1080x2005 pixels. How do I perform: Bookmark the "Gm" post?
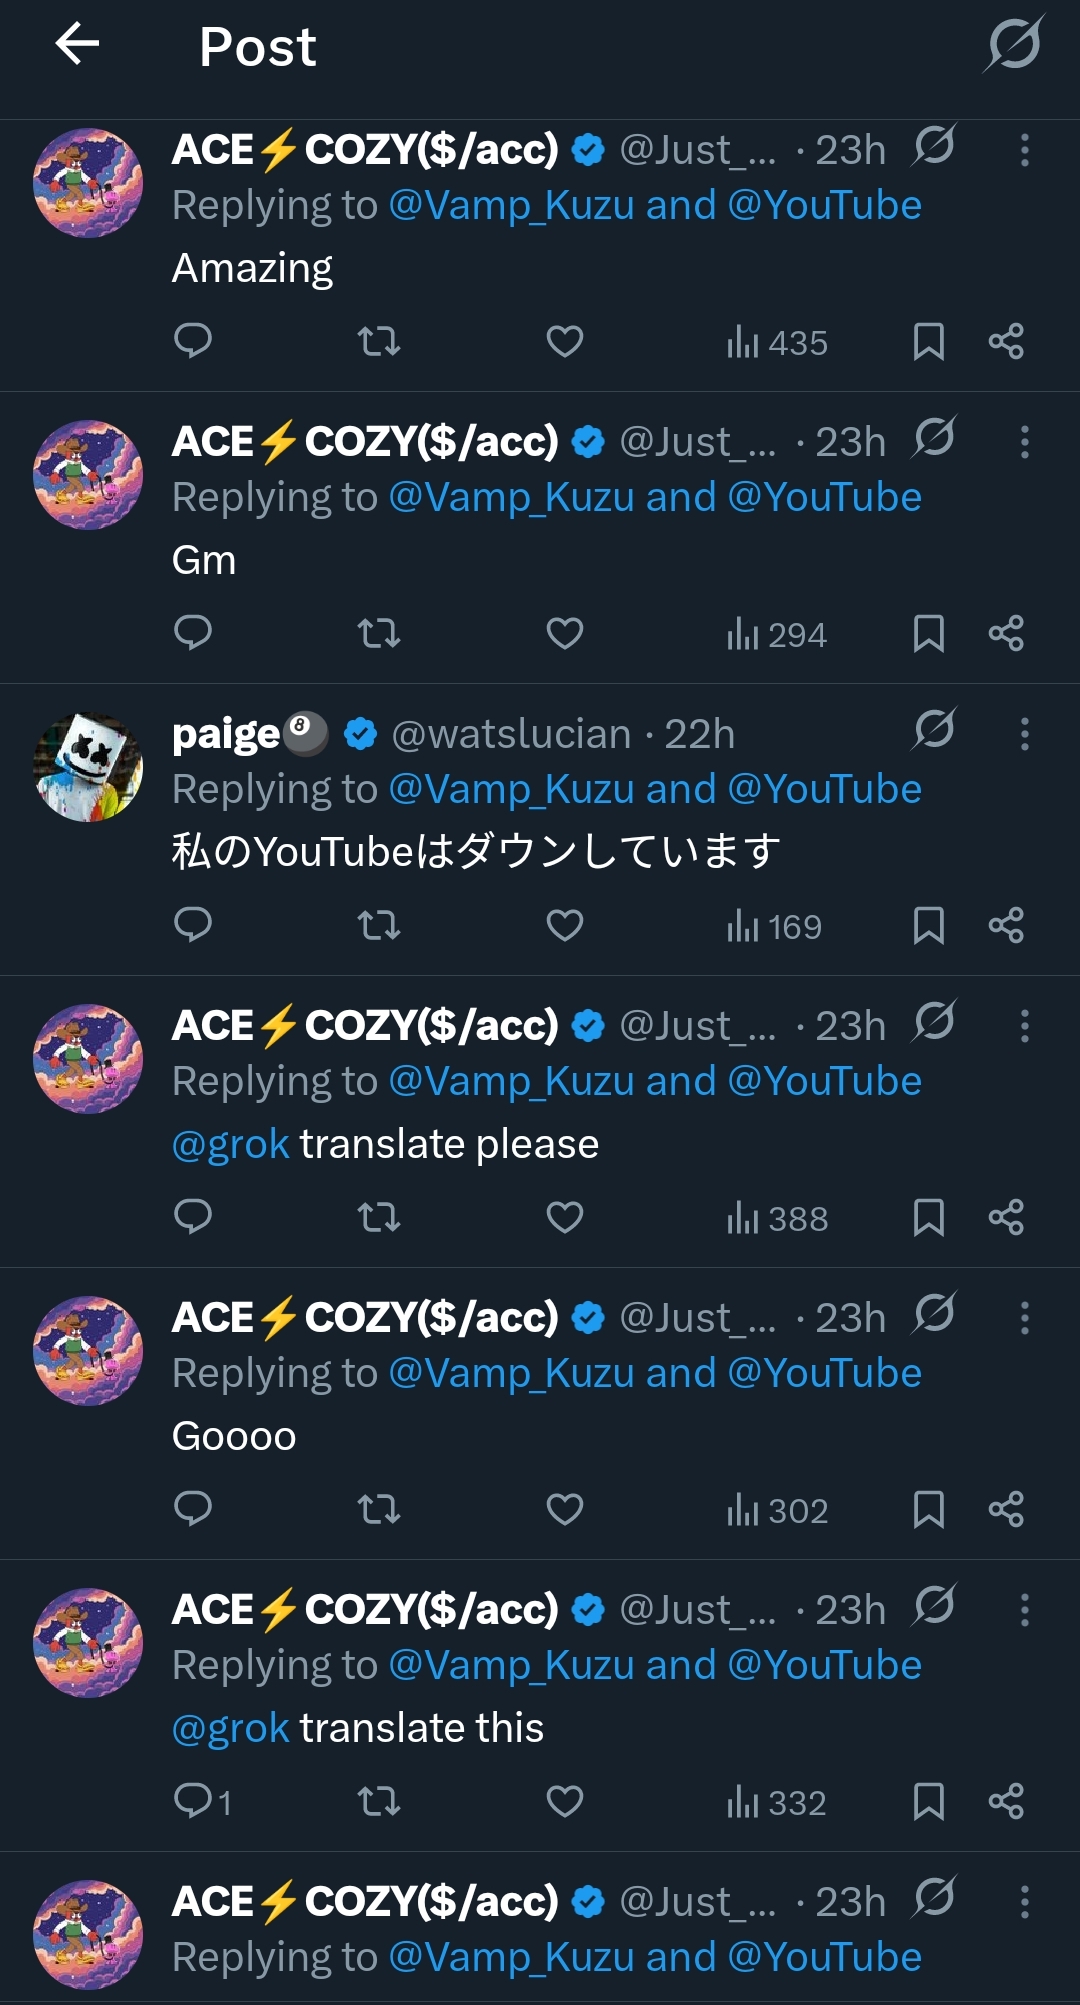point(929,634)
